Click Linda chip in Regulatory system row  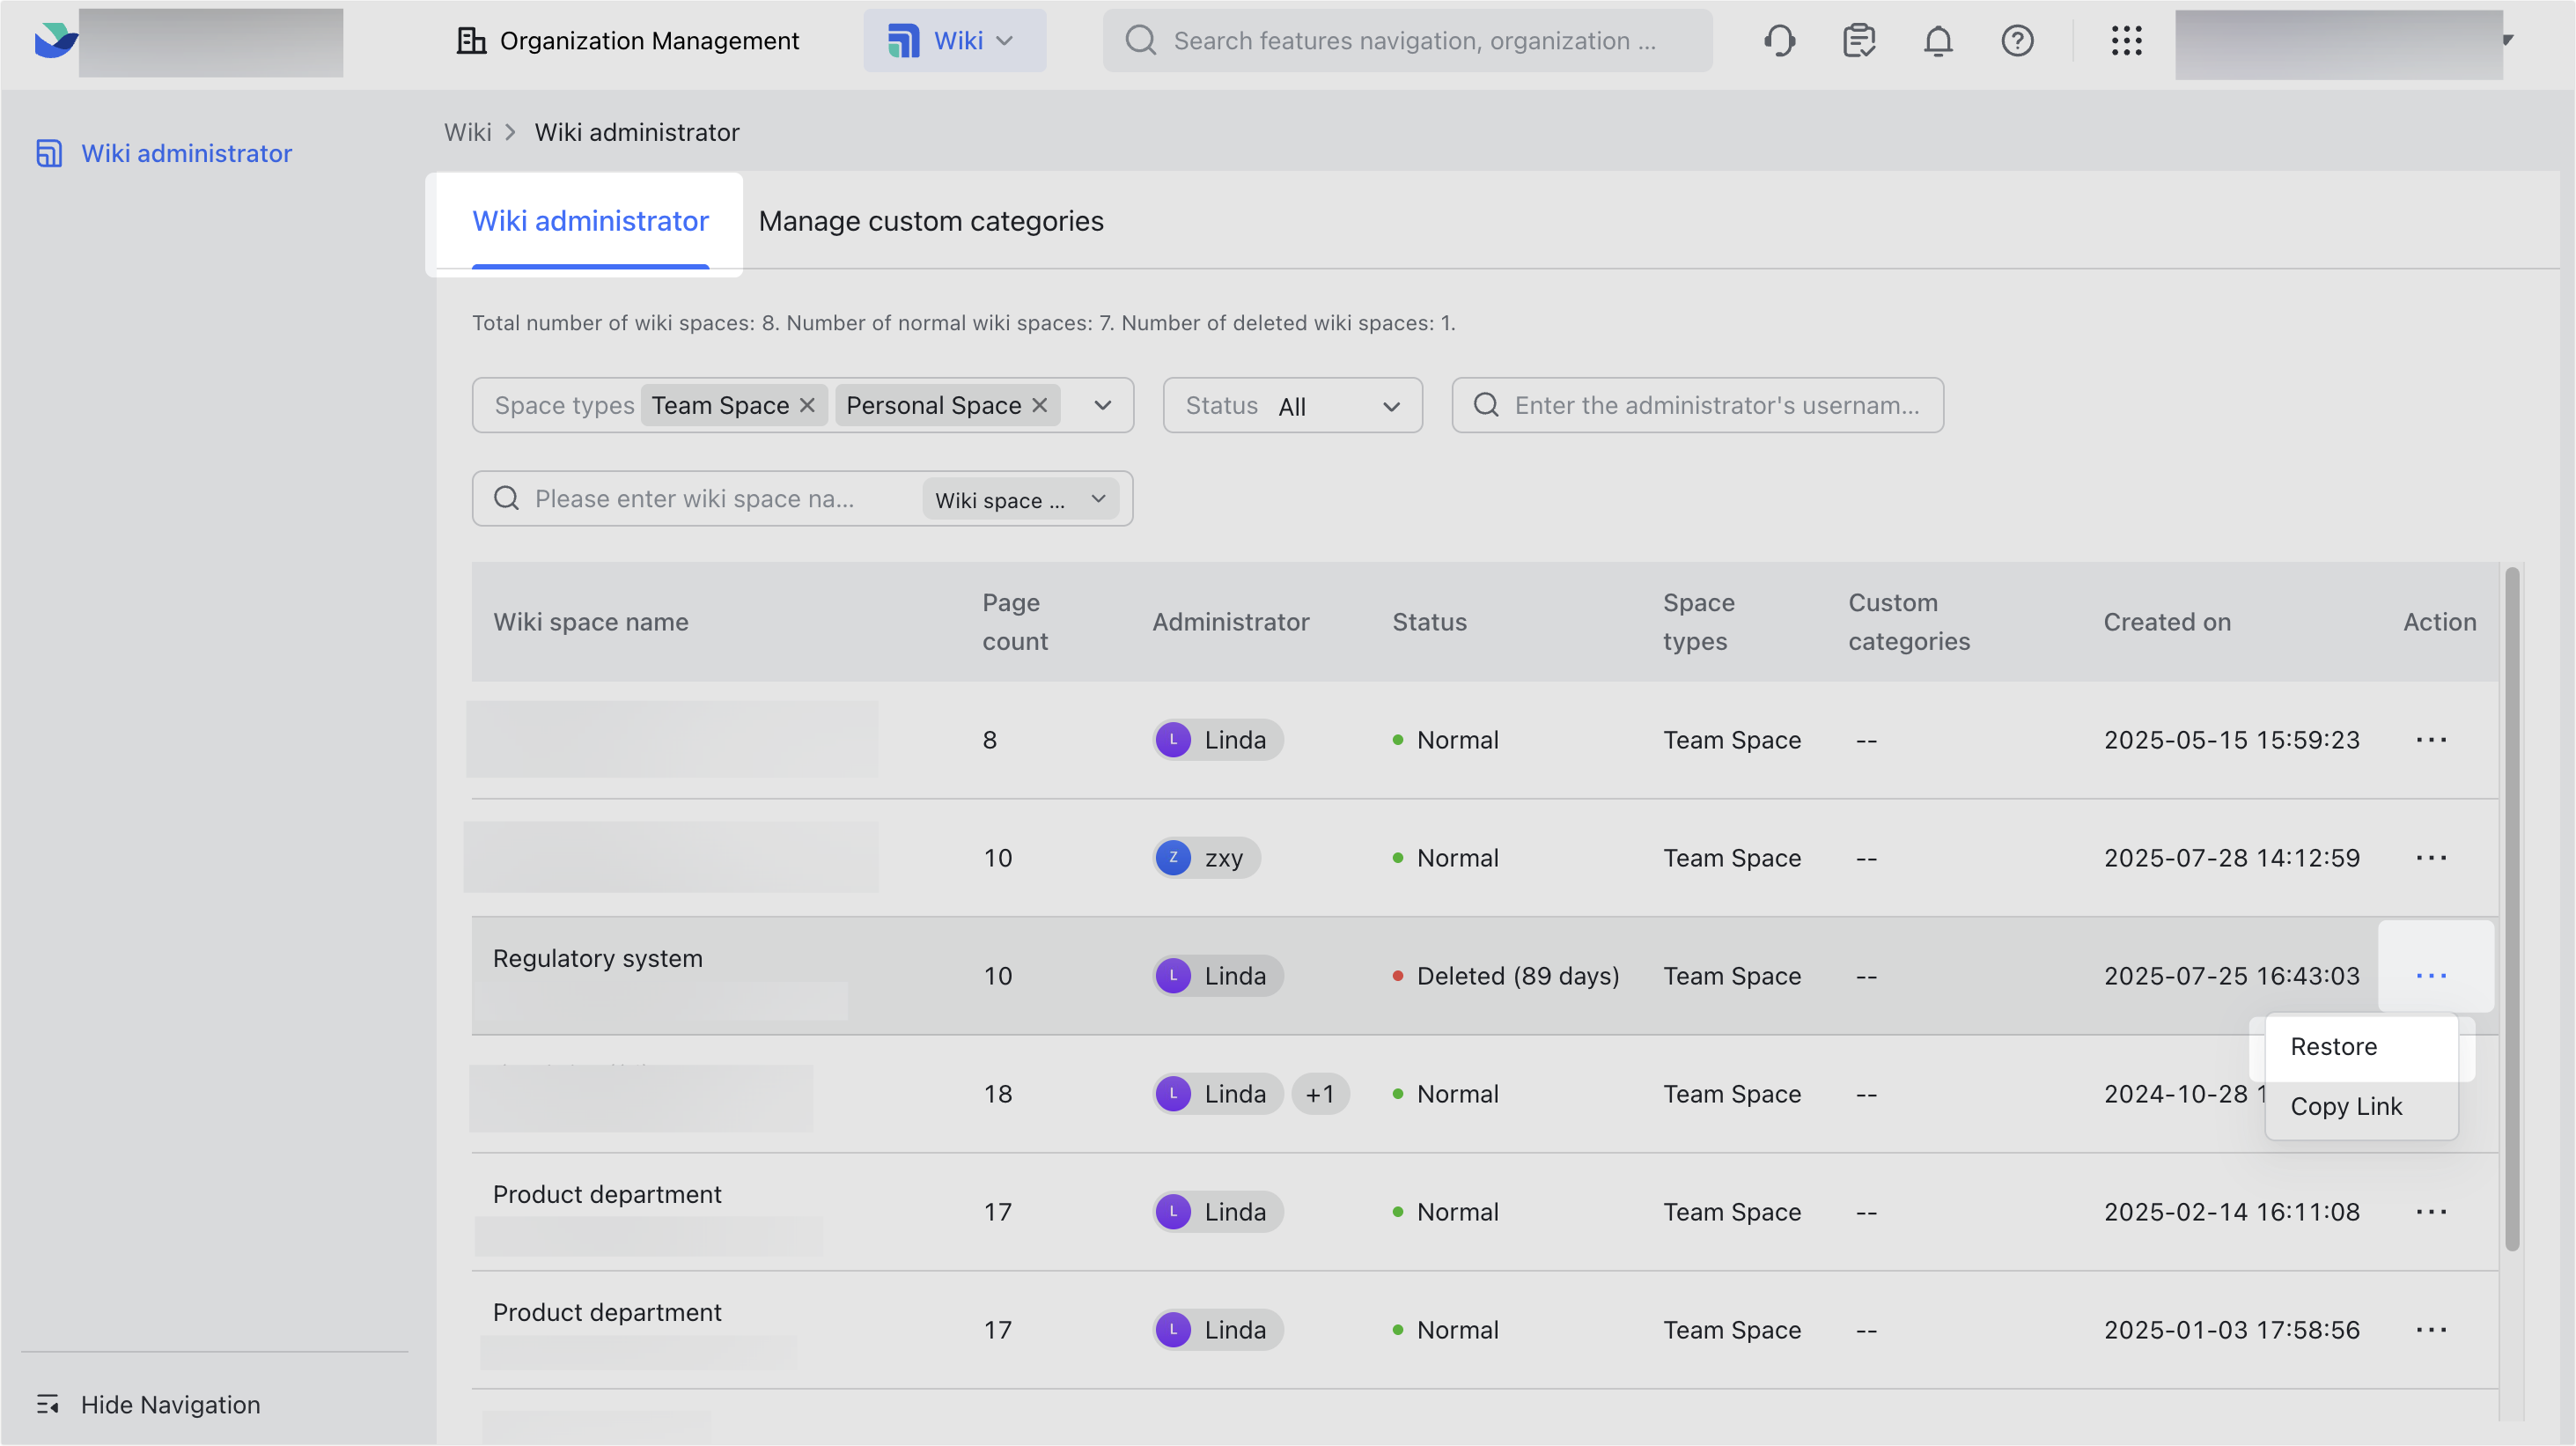click(1217, 976)
